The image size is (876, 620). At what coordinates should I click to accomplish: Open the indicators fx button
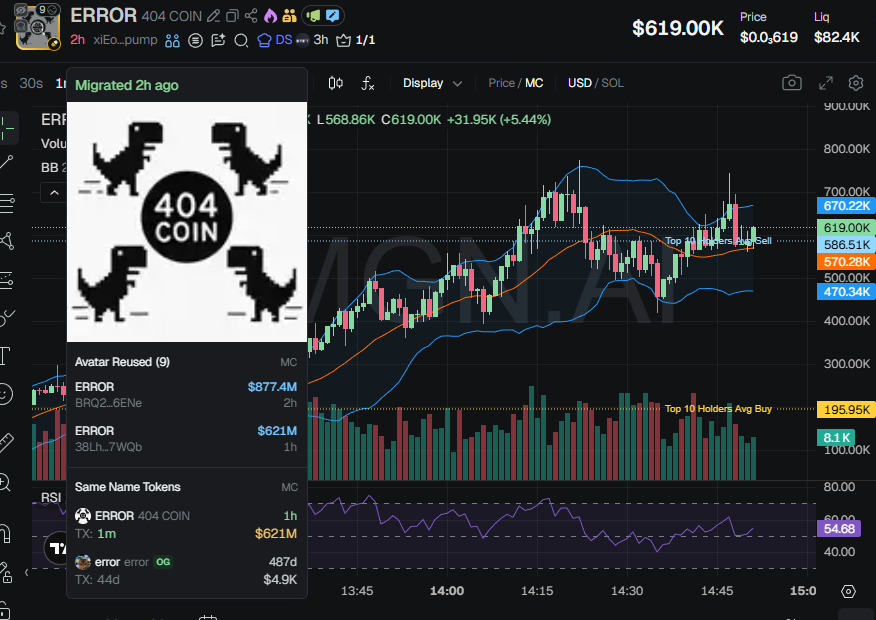(367, 83)
